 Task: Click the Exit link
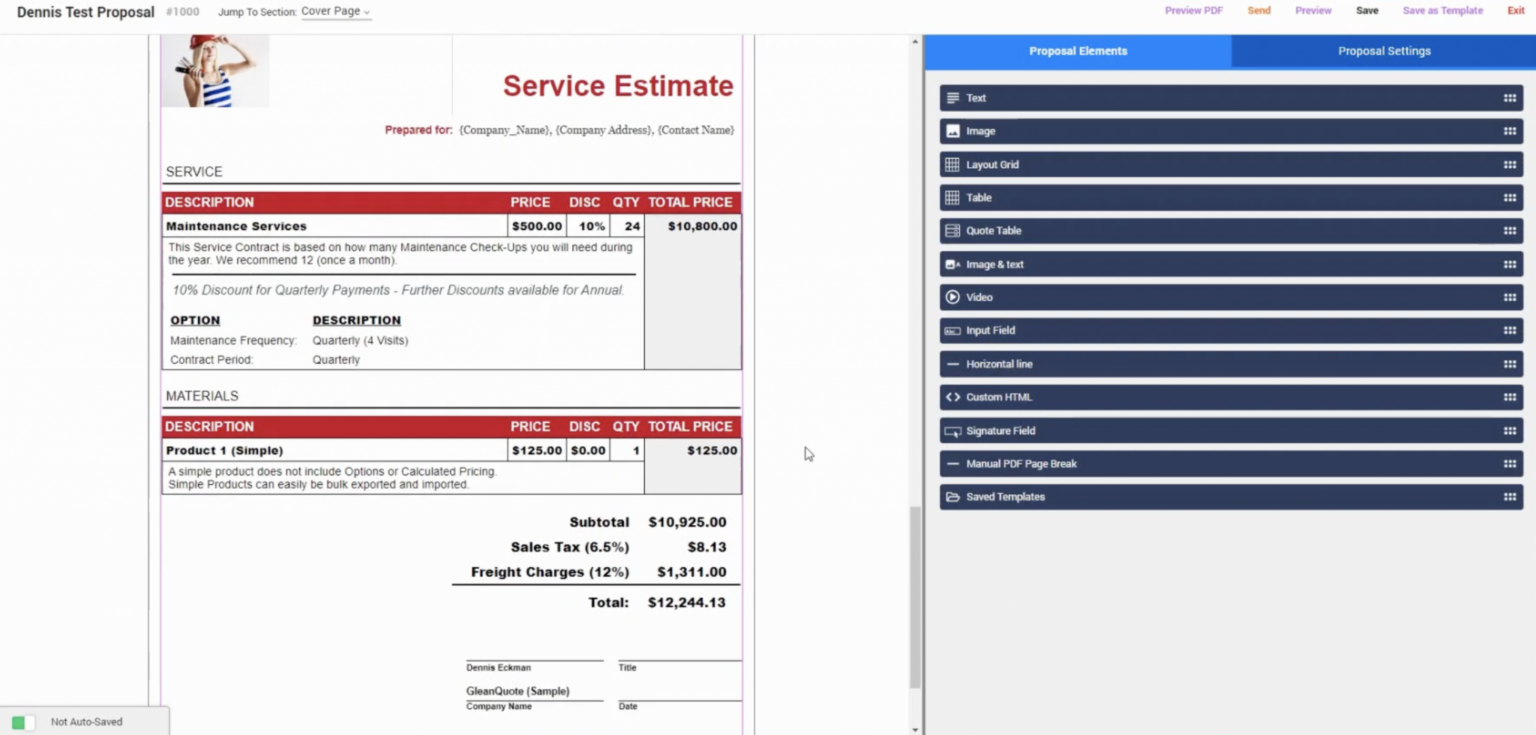click(1516, 11)
